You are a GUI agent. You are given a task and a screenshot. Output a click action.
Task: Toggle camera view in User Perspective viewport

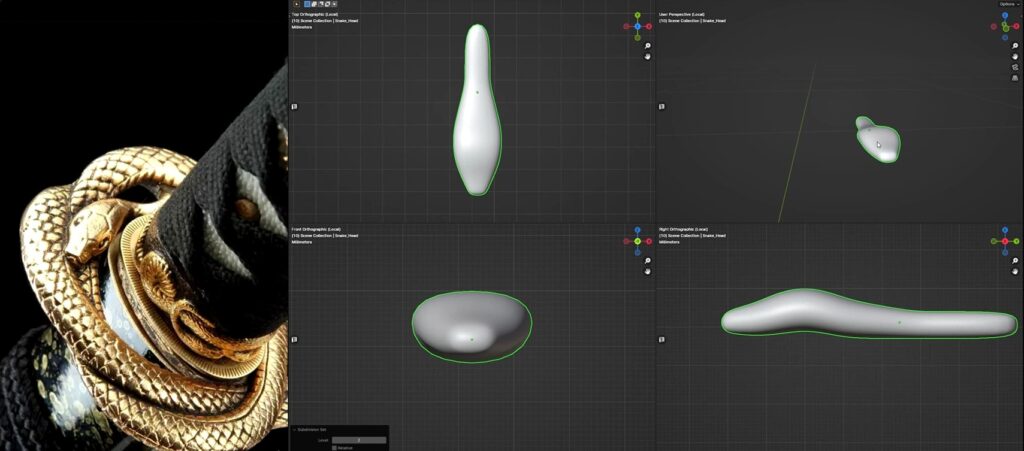tap(1016, 67)
